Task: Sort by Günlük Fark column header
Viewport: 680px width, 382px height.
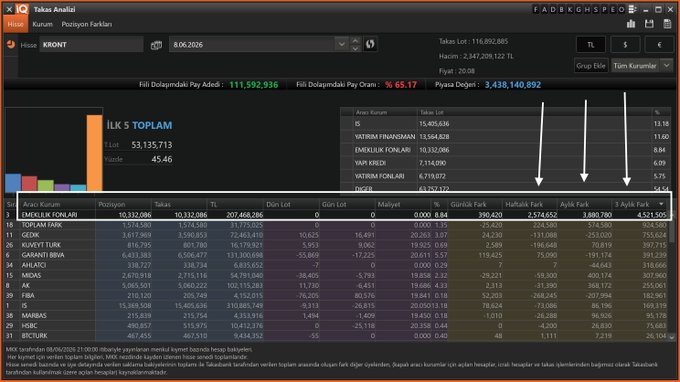Action: pos(475,204)
